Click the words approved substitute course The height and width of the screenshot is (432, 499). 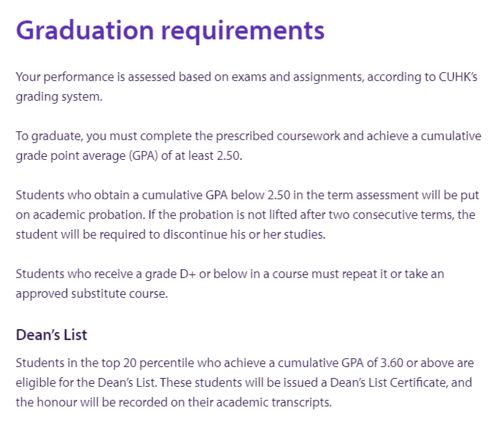[92, 294]
